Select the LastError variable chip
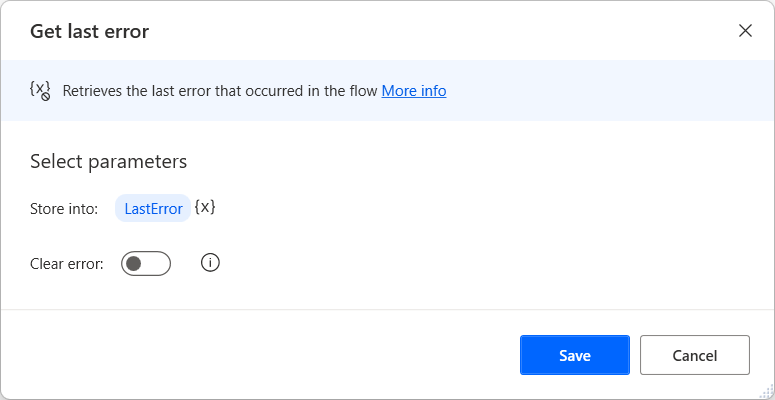The image size is (775, 400). point(153,209)
